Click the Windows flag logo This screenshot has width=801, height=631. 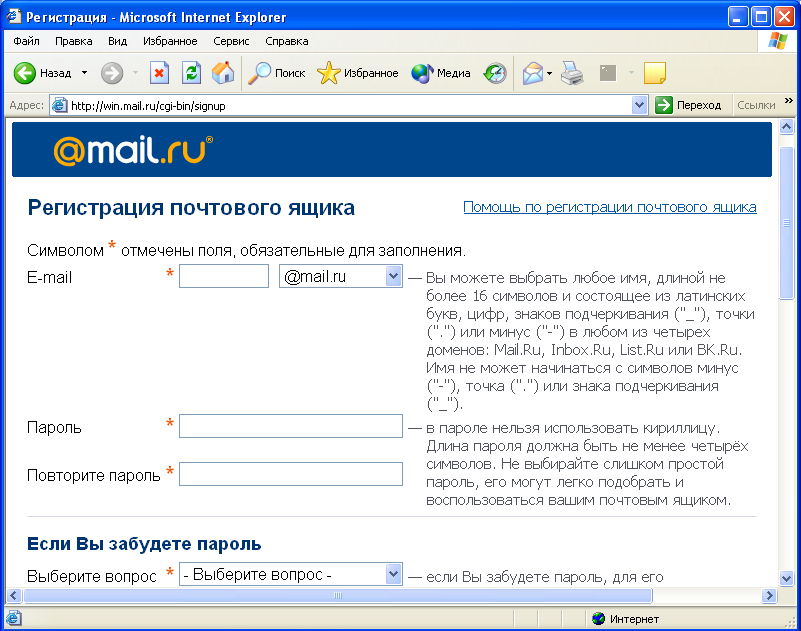[x=778, y=41]
